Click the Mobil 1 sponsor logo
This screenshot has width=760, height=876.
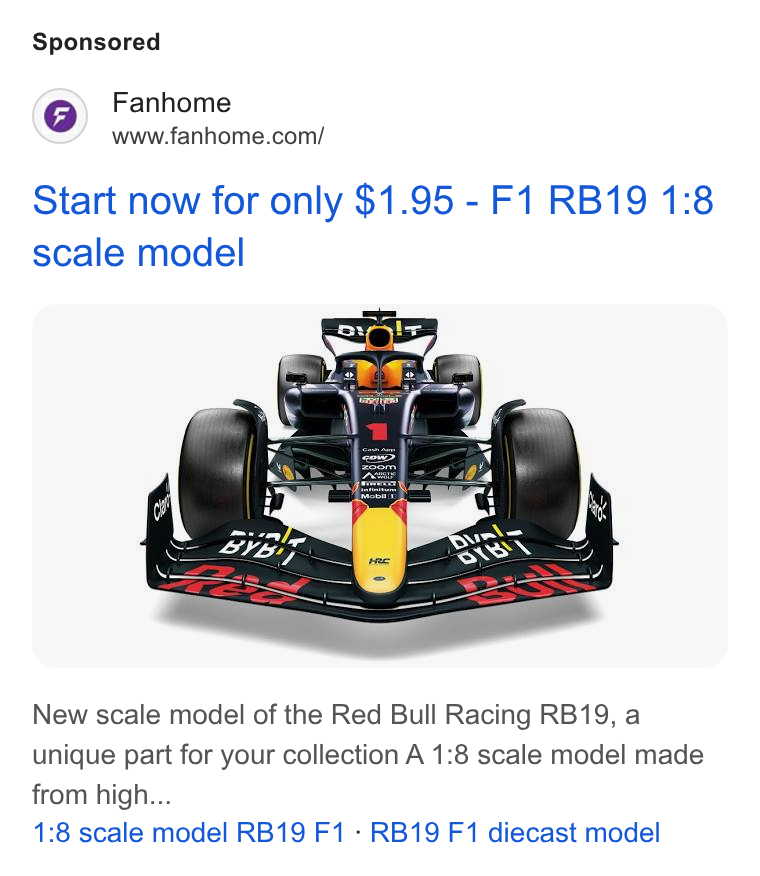(378, 496)
